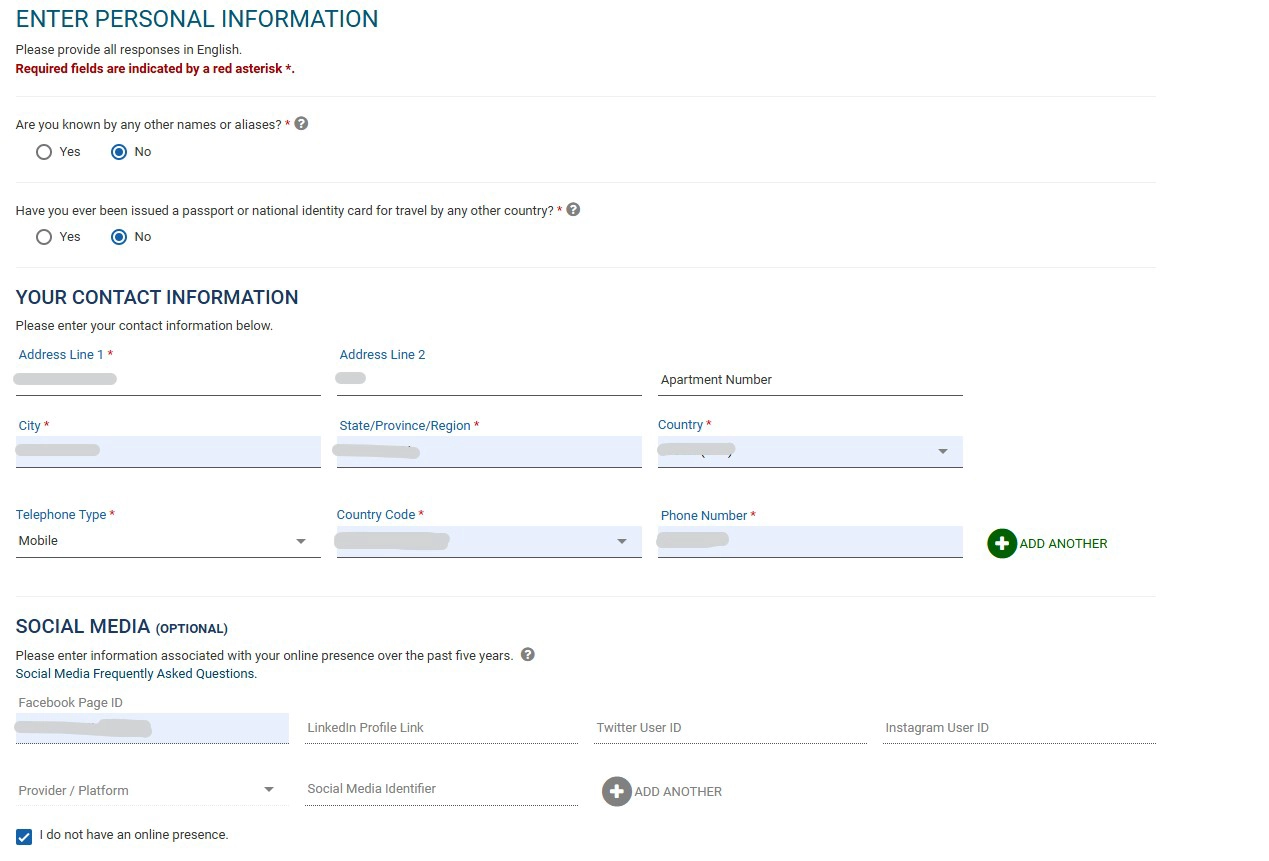
Task: Click the LinkedIn Profile Link field
Action: [x=441, y=727]
